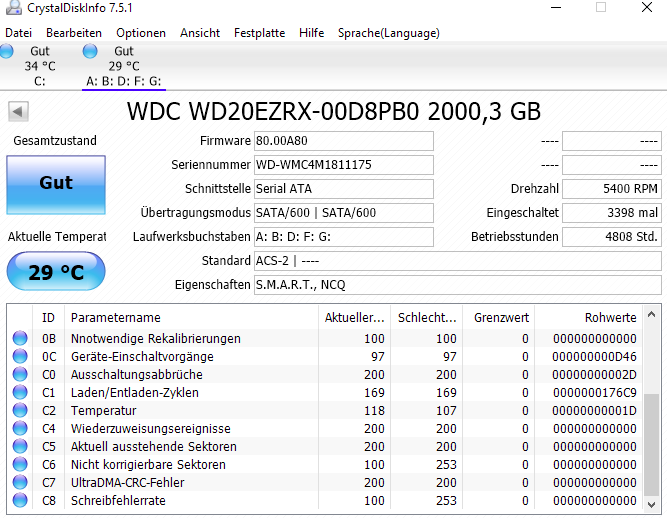667x518 pixels.
Task: Select the Temperatur parameter name
Action: tap(103, 410)
